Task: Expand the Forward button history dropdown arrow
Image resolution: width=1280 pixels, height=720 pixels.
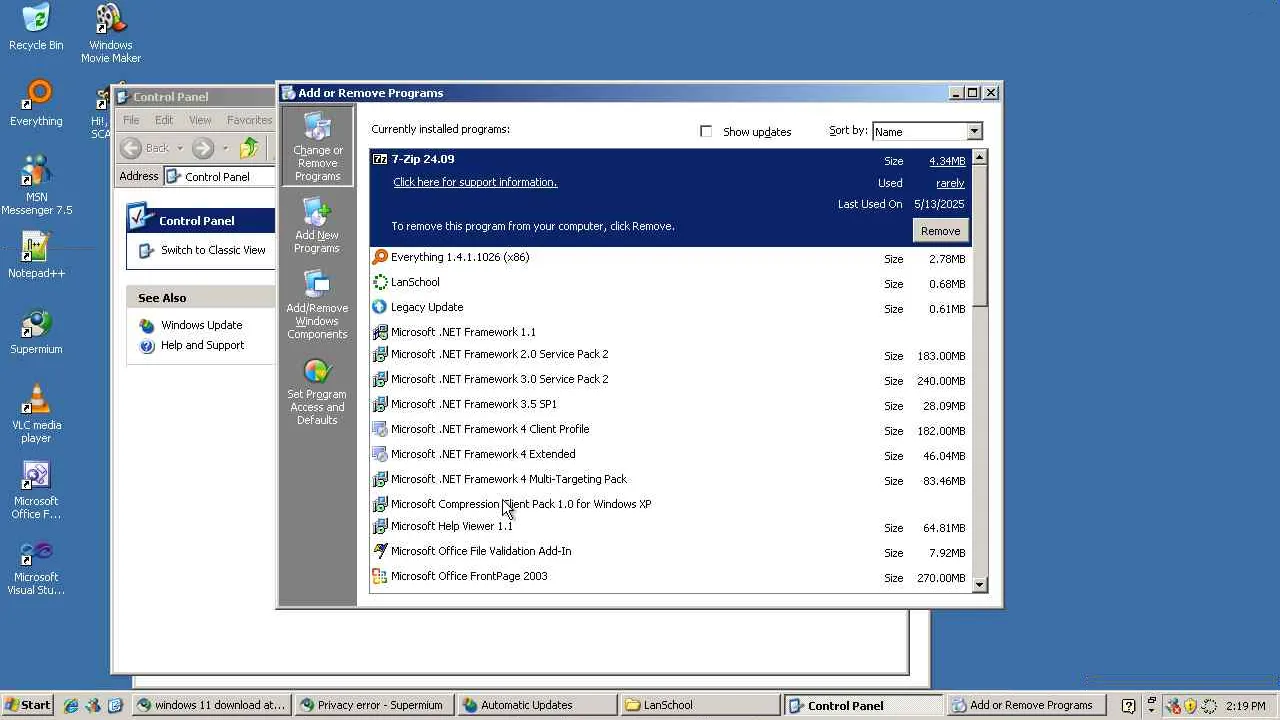Action: 225,148
